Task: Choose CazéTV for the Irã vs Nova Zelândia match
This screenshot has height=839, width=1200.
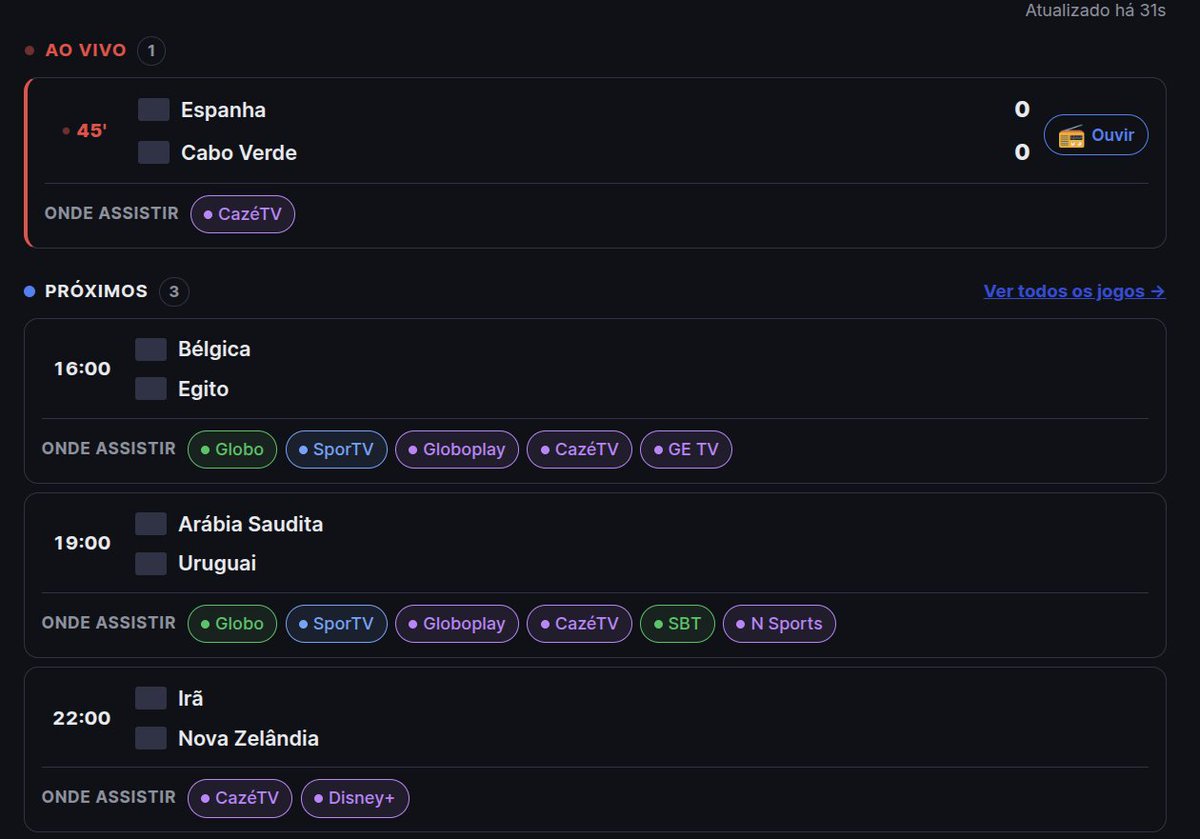Action: 240,799
